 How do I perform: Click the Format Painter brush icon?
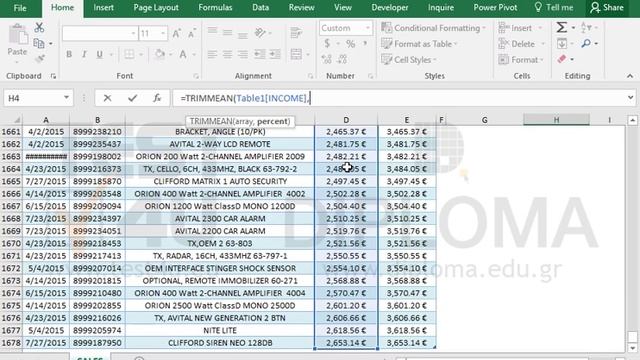[40, 59]
